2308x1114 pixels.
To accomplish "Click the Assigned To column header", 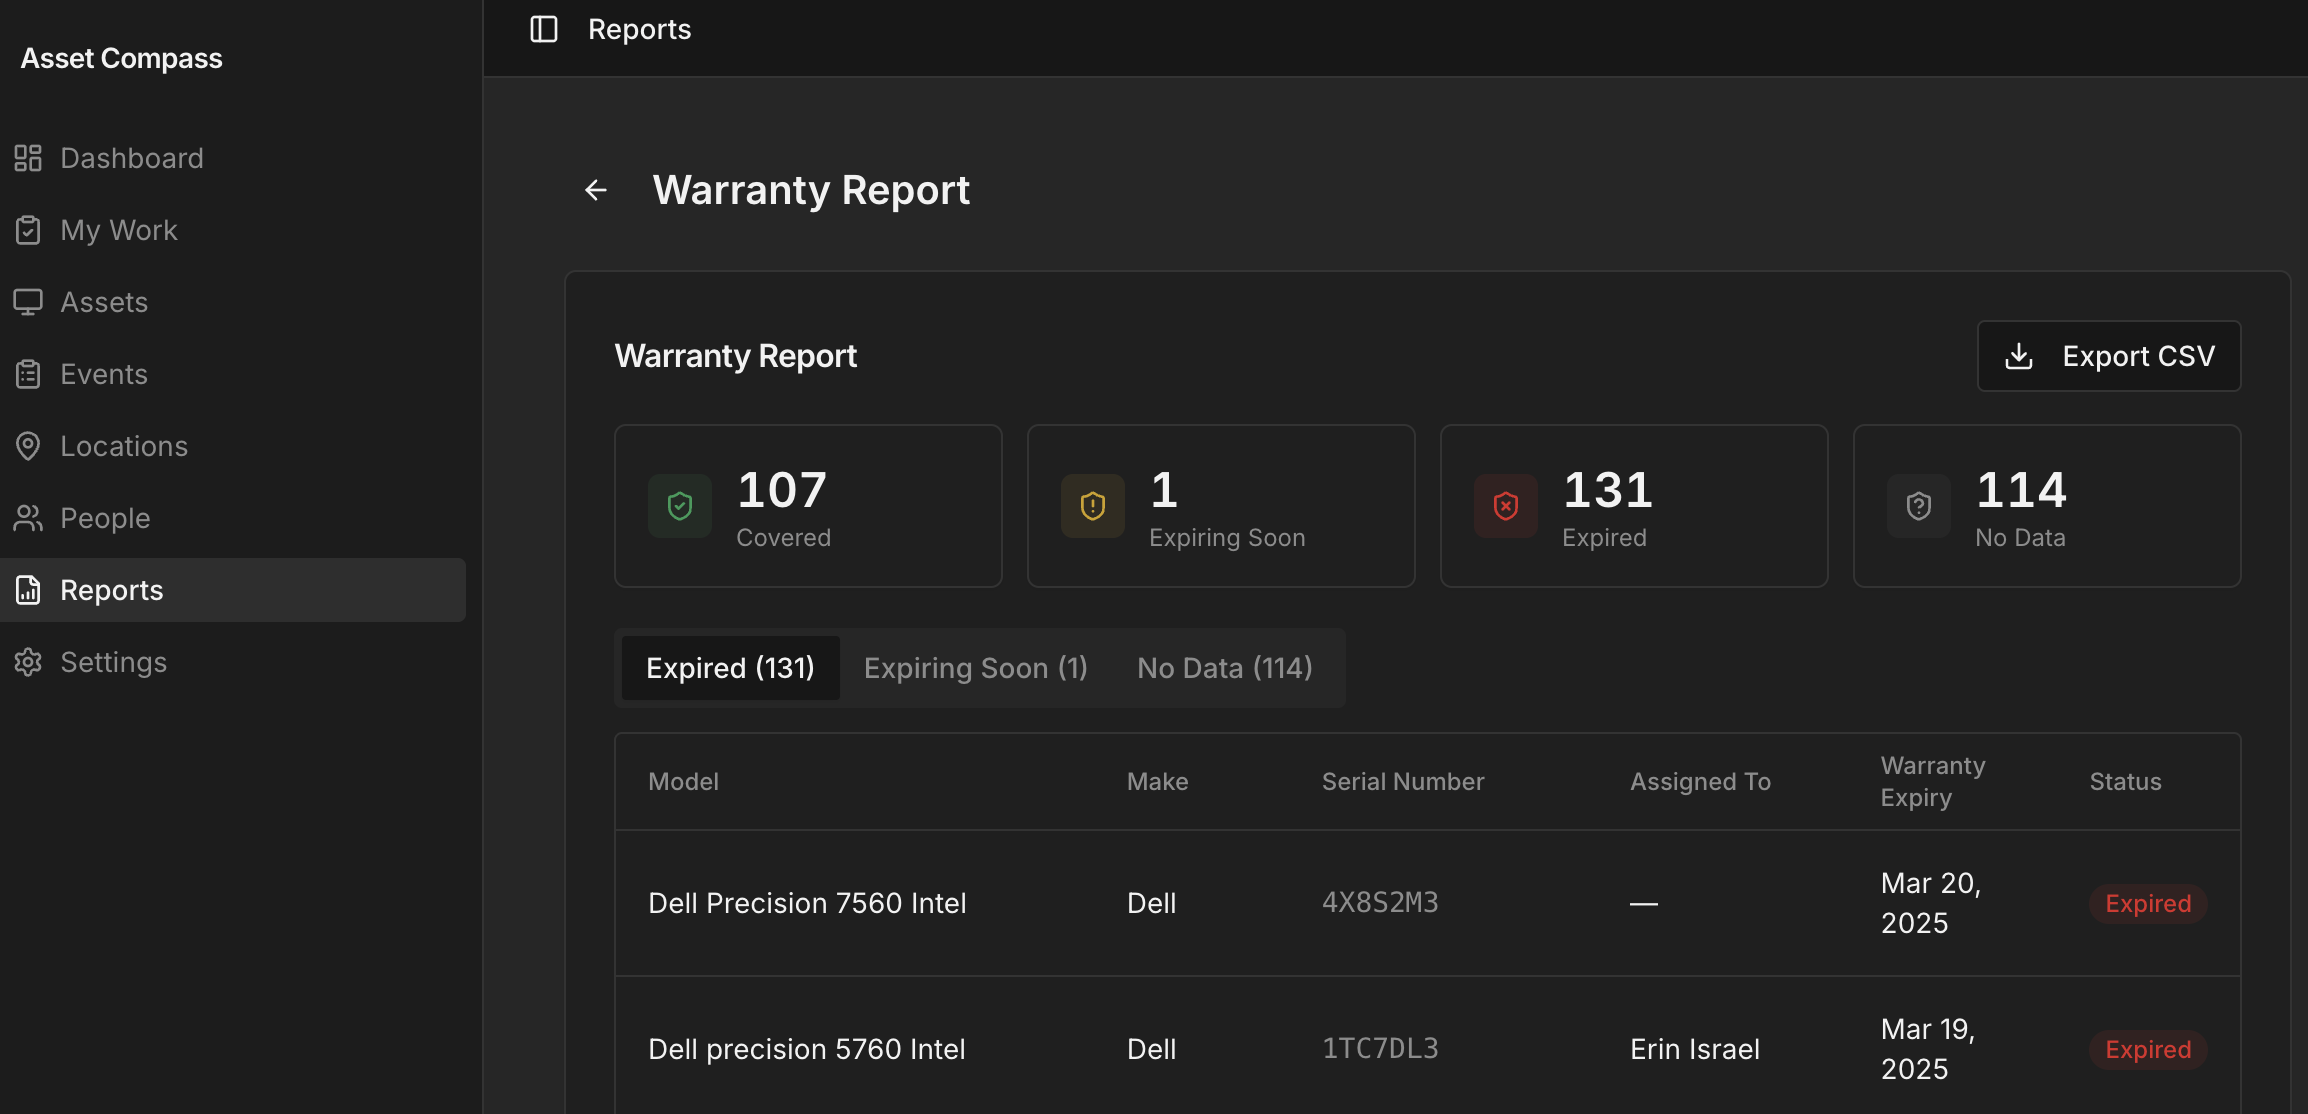I will (x=1700, y=782).
